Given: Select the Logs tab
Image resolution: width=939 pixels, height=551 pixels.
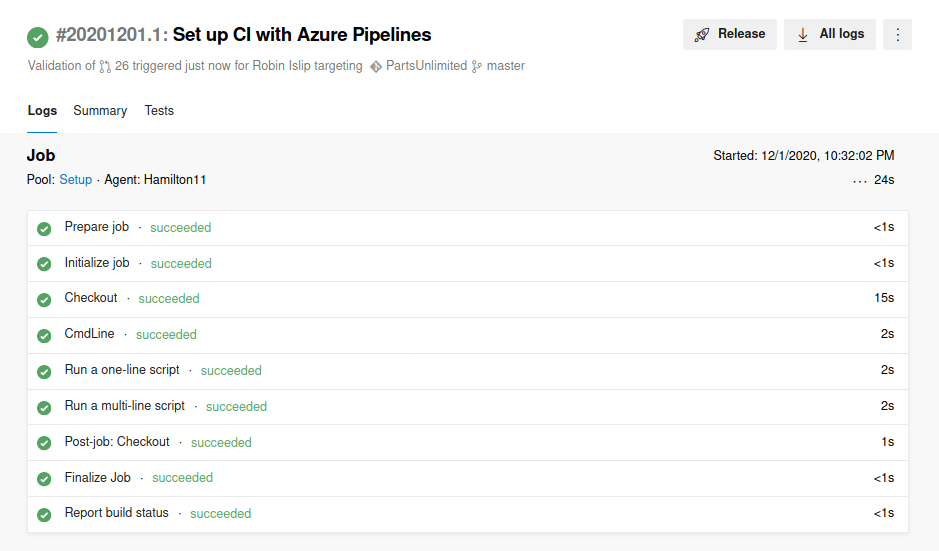Looking at the screenshot, I should pyautogui.click(x=42, y=111).
